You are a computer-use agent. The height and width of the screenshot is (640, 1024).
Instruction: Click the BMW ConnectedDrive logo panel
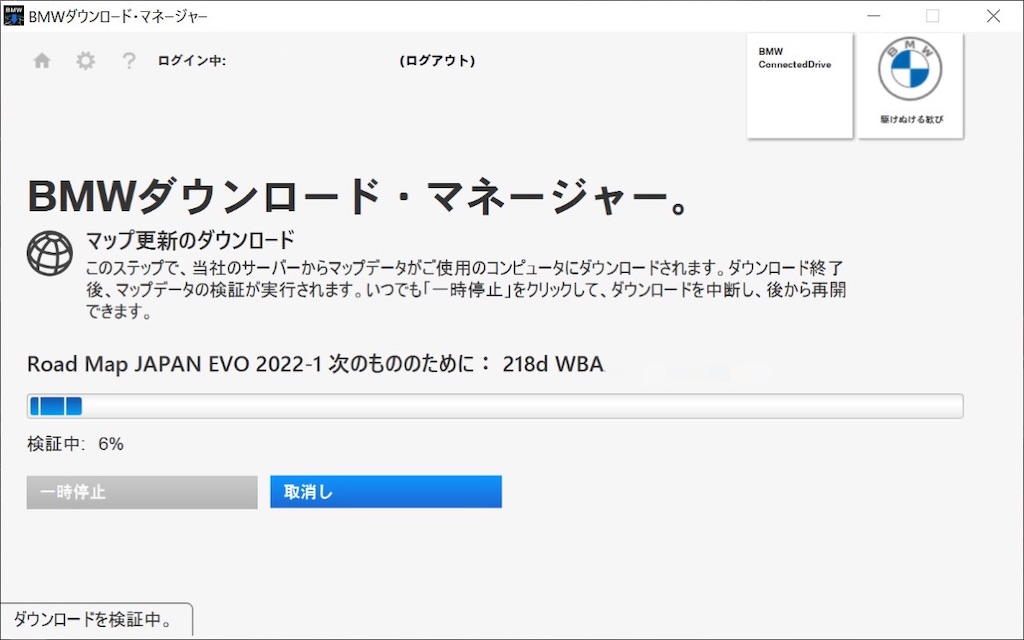pyautogui.click(x=798, y=85)
